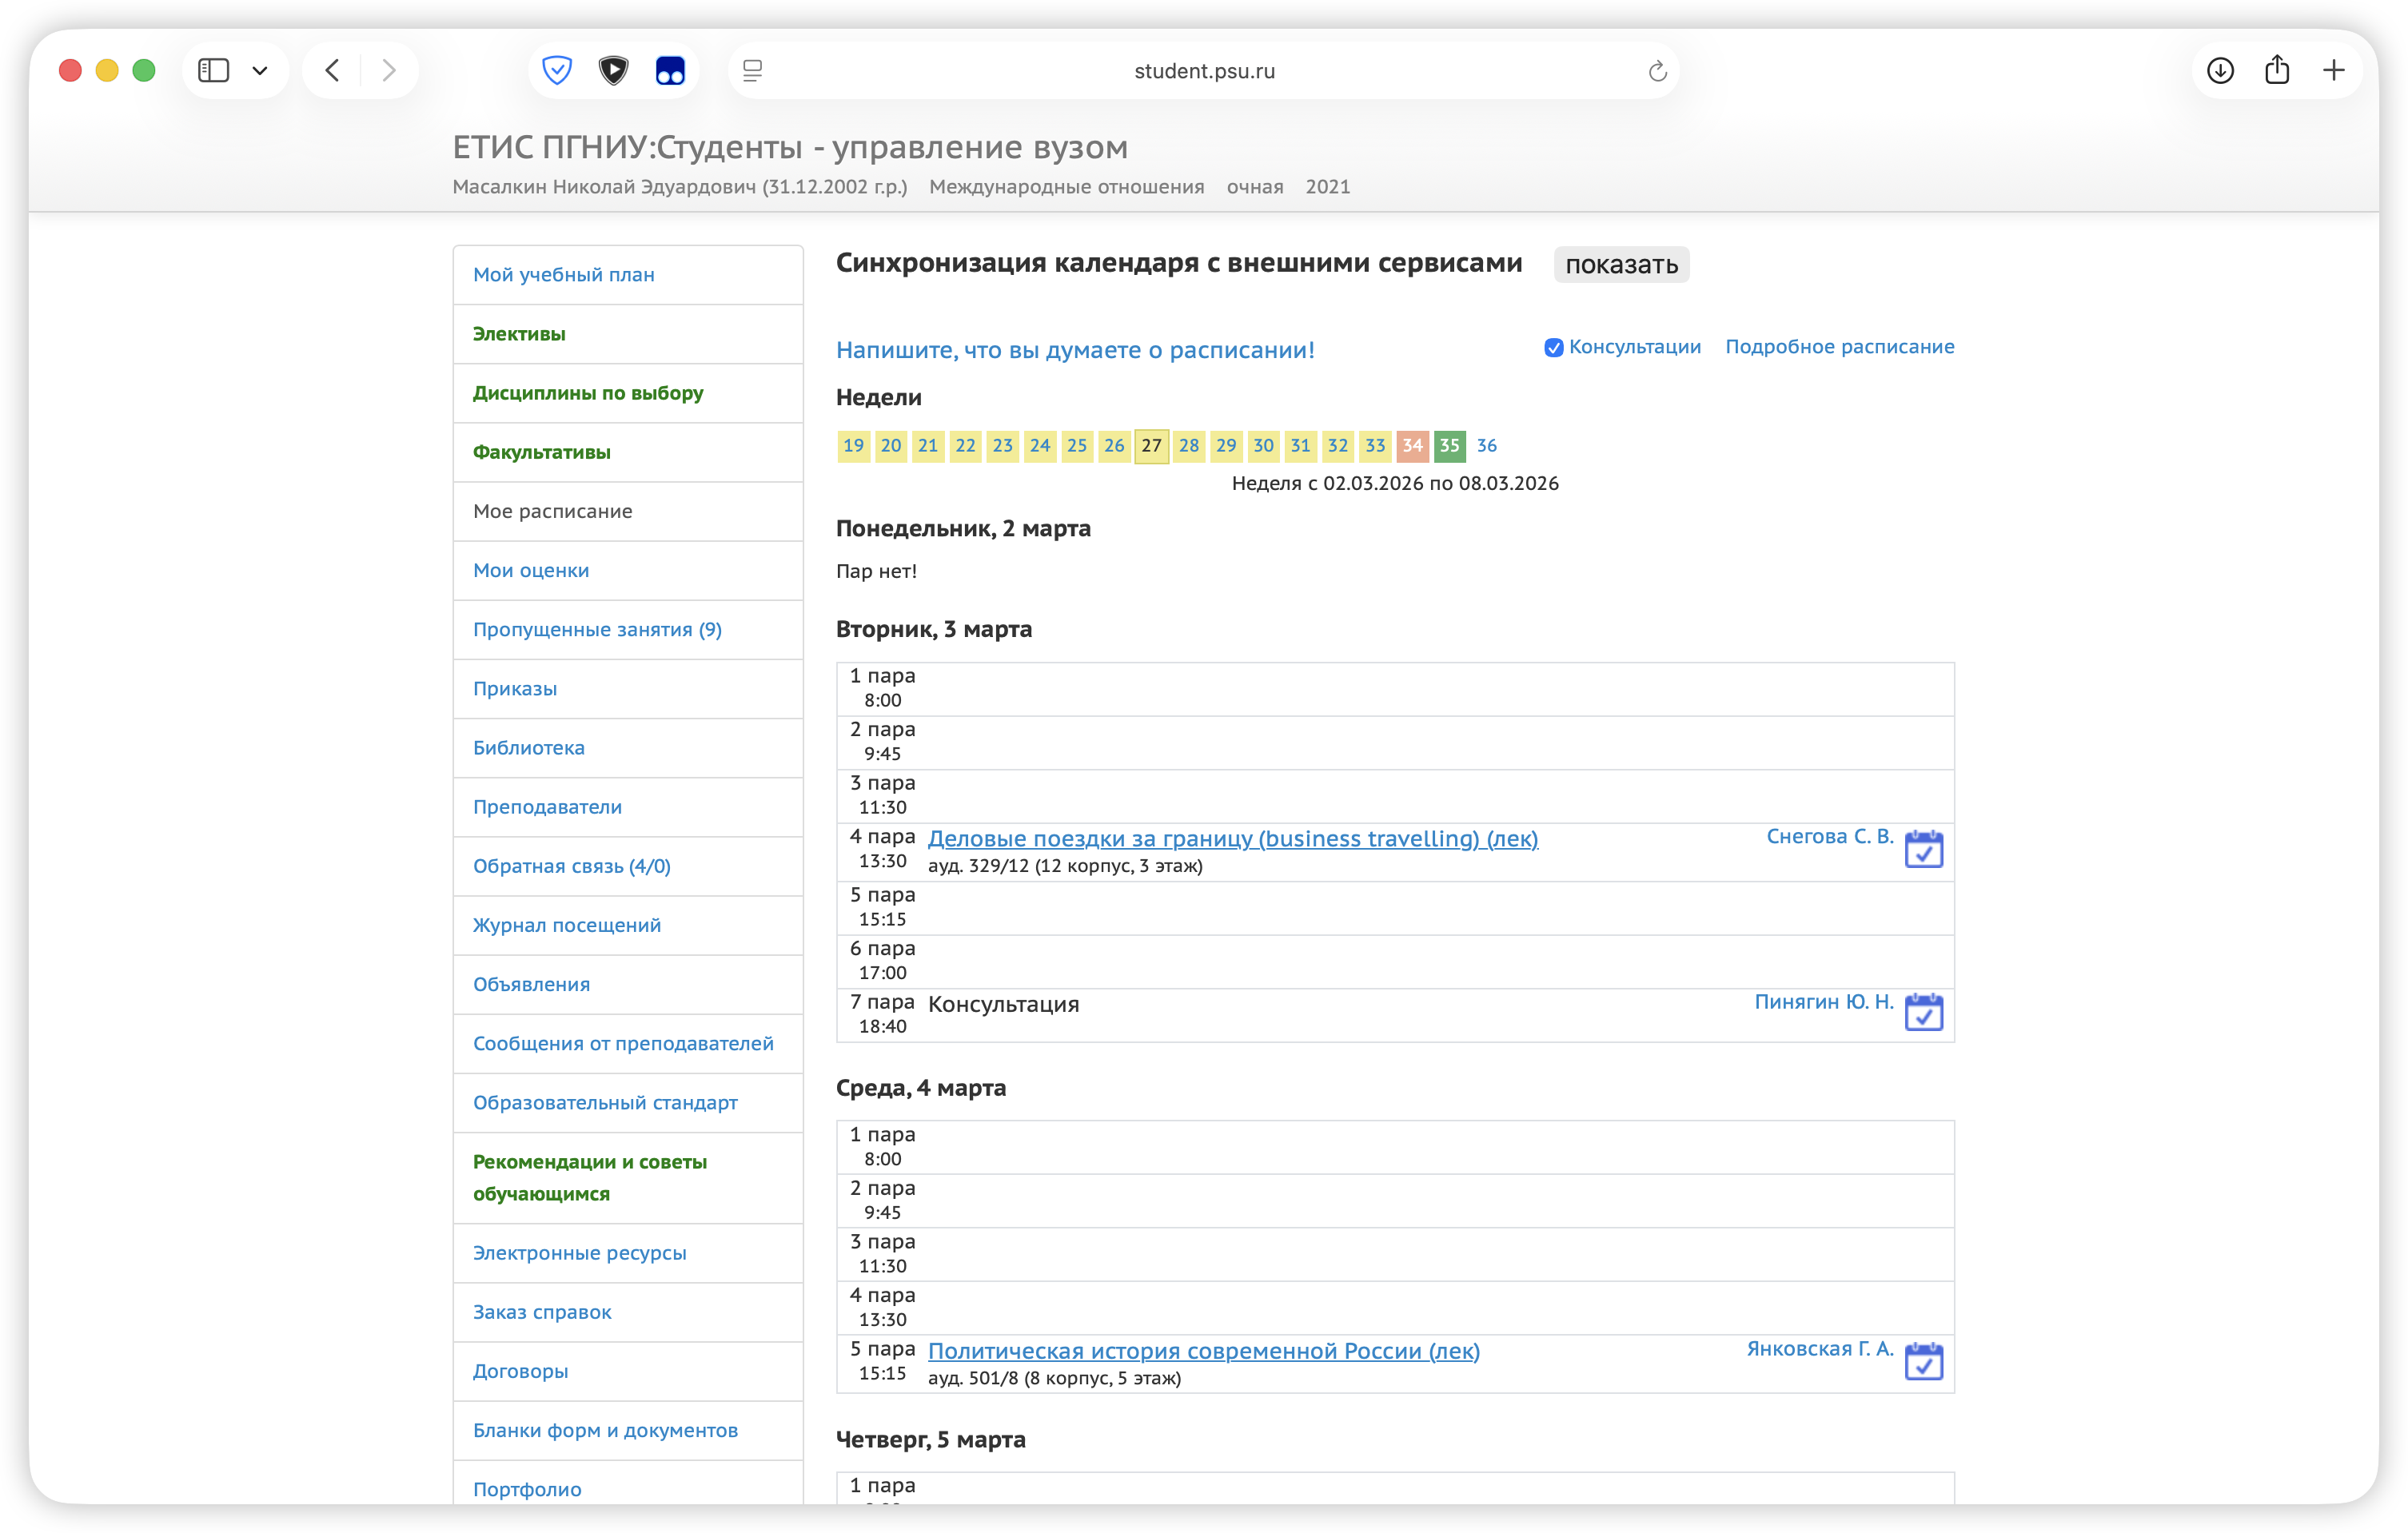Click page reload icon in address bar
Image resolution: width=2408 pixels, height=1533 pixels.
pos(1656,71)
